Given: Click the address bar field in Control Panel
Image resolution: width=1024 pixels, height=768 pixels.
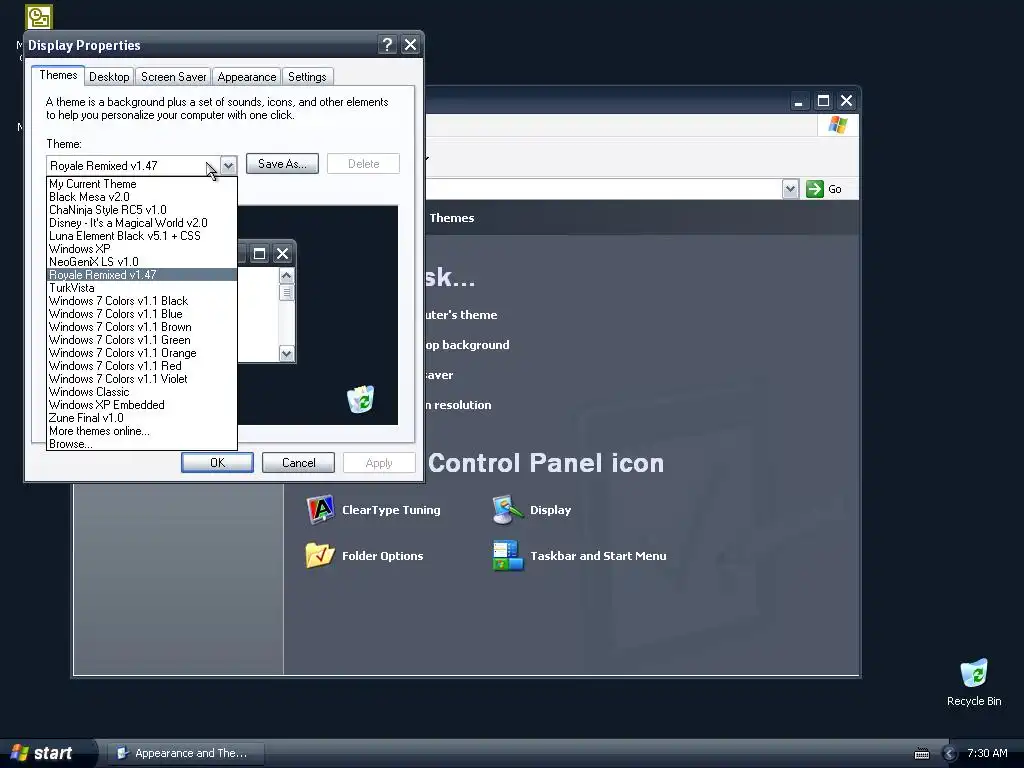Looking at the screenshot, I should 603,189.
